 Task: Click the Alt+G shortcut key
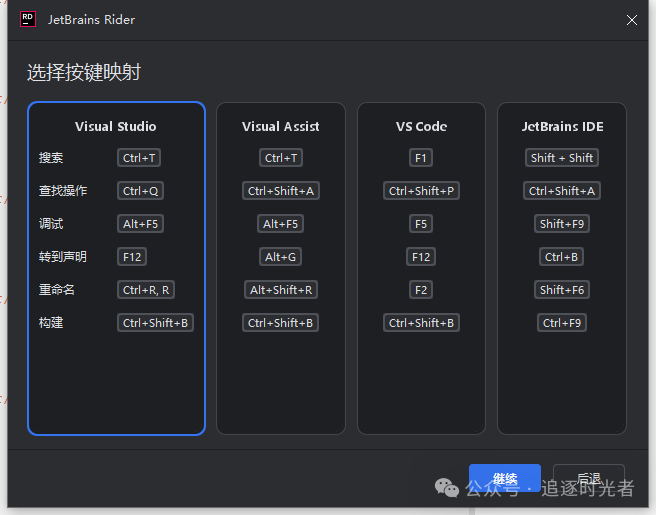[281, 256]
